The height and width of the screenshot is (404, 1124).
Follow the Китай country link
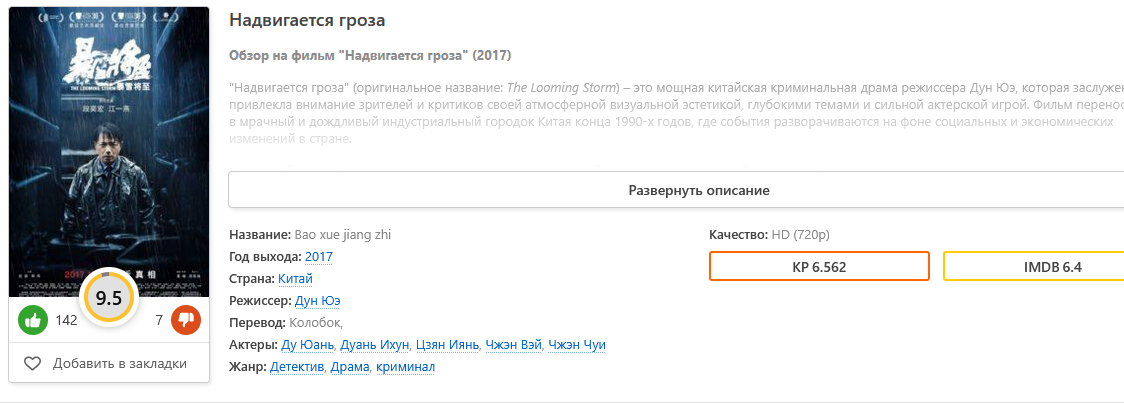click(x=295, y=279)
